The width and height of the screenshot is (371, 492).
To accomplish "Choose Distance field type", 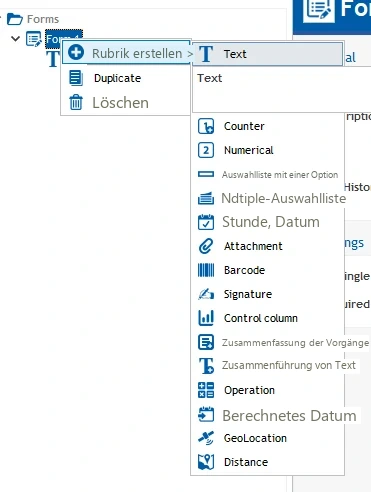I will [x=246, y=462].
